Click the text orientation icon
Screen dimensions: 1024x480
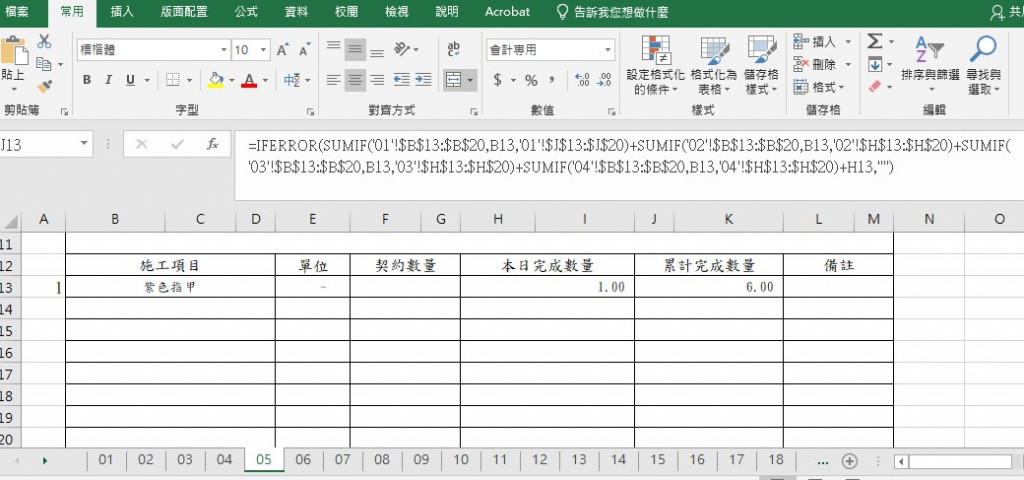[x=402, y=48]
